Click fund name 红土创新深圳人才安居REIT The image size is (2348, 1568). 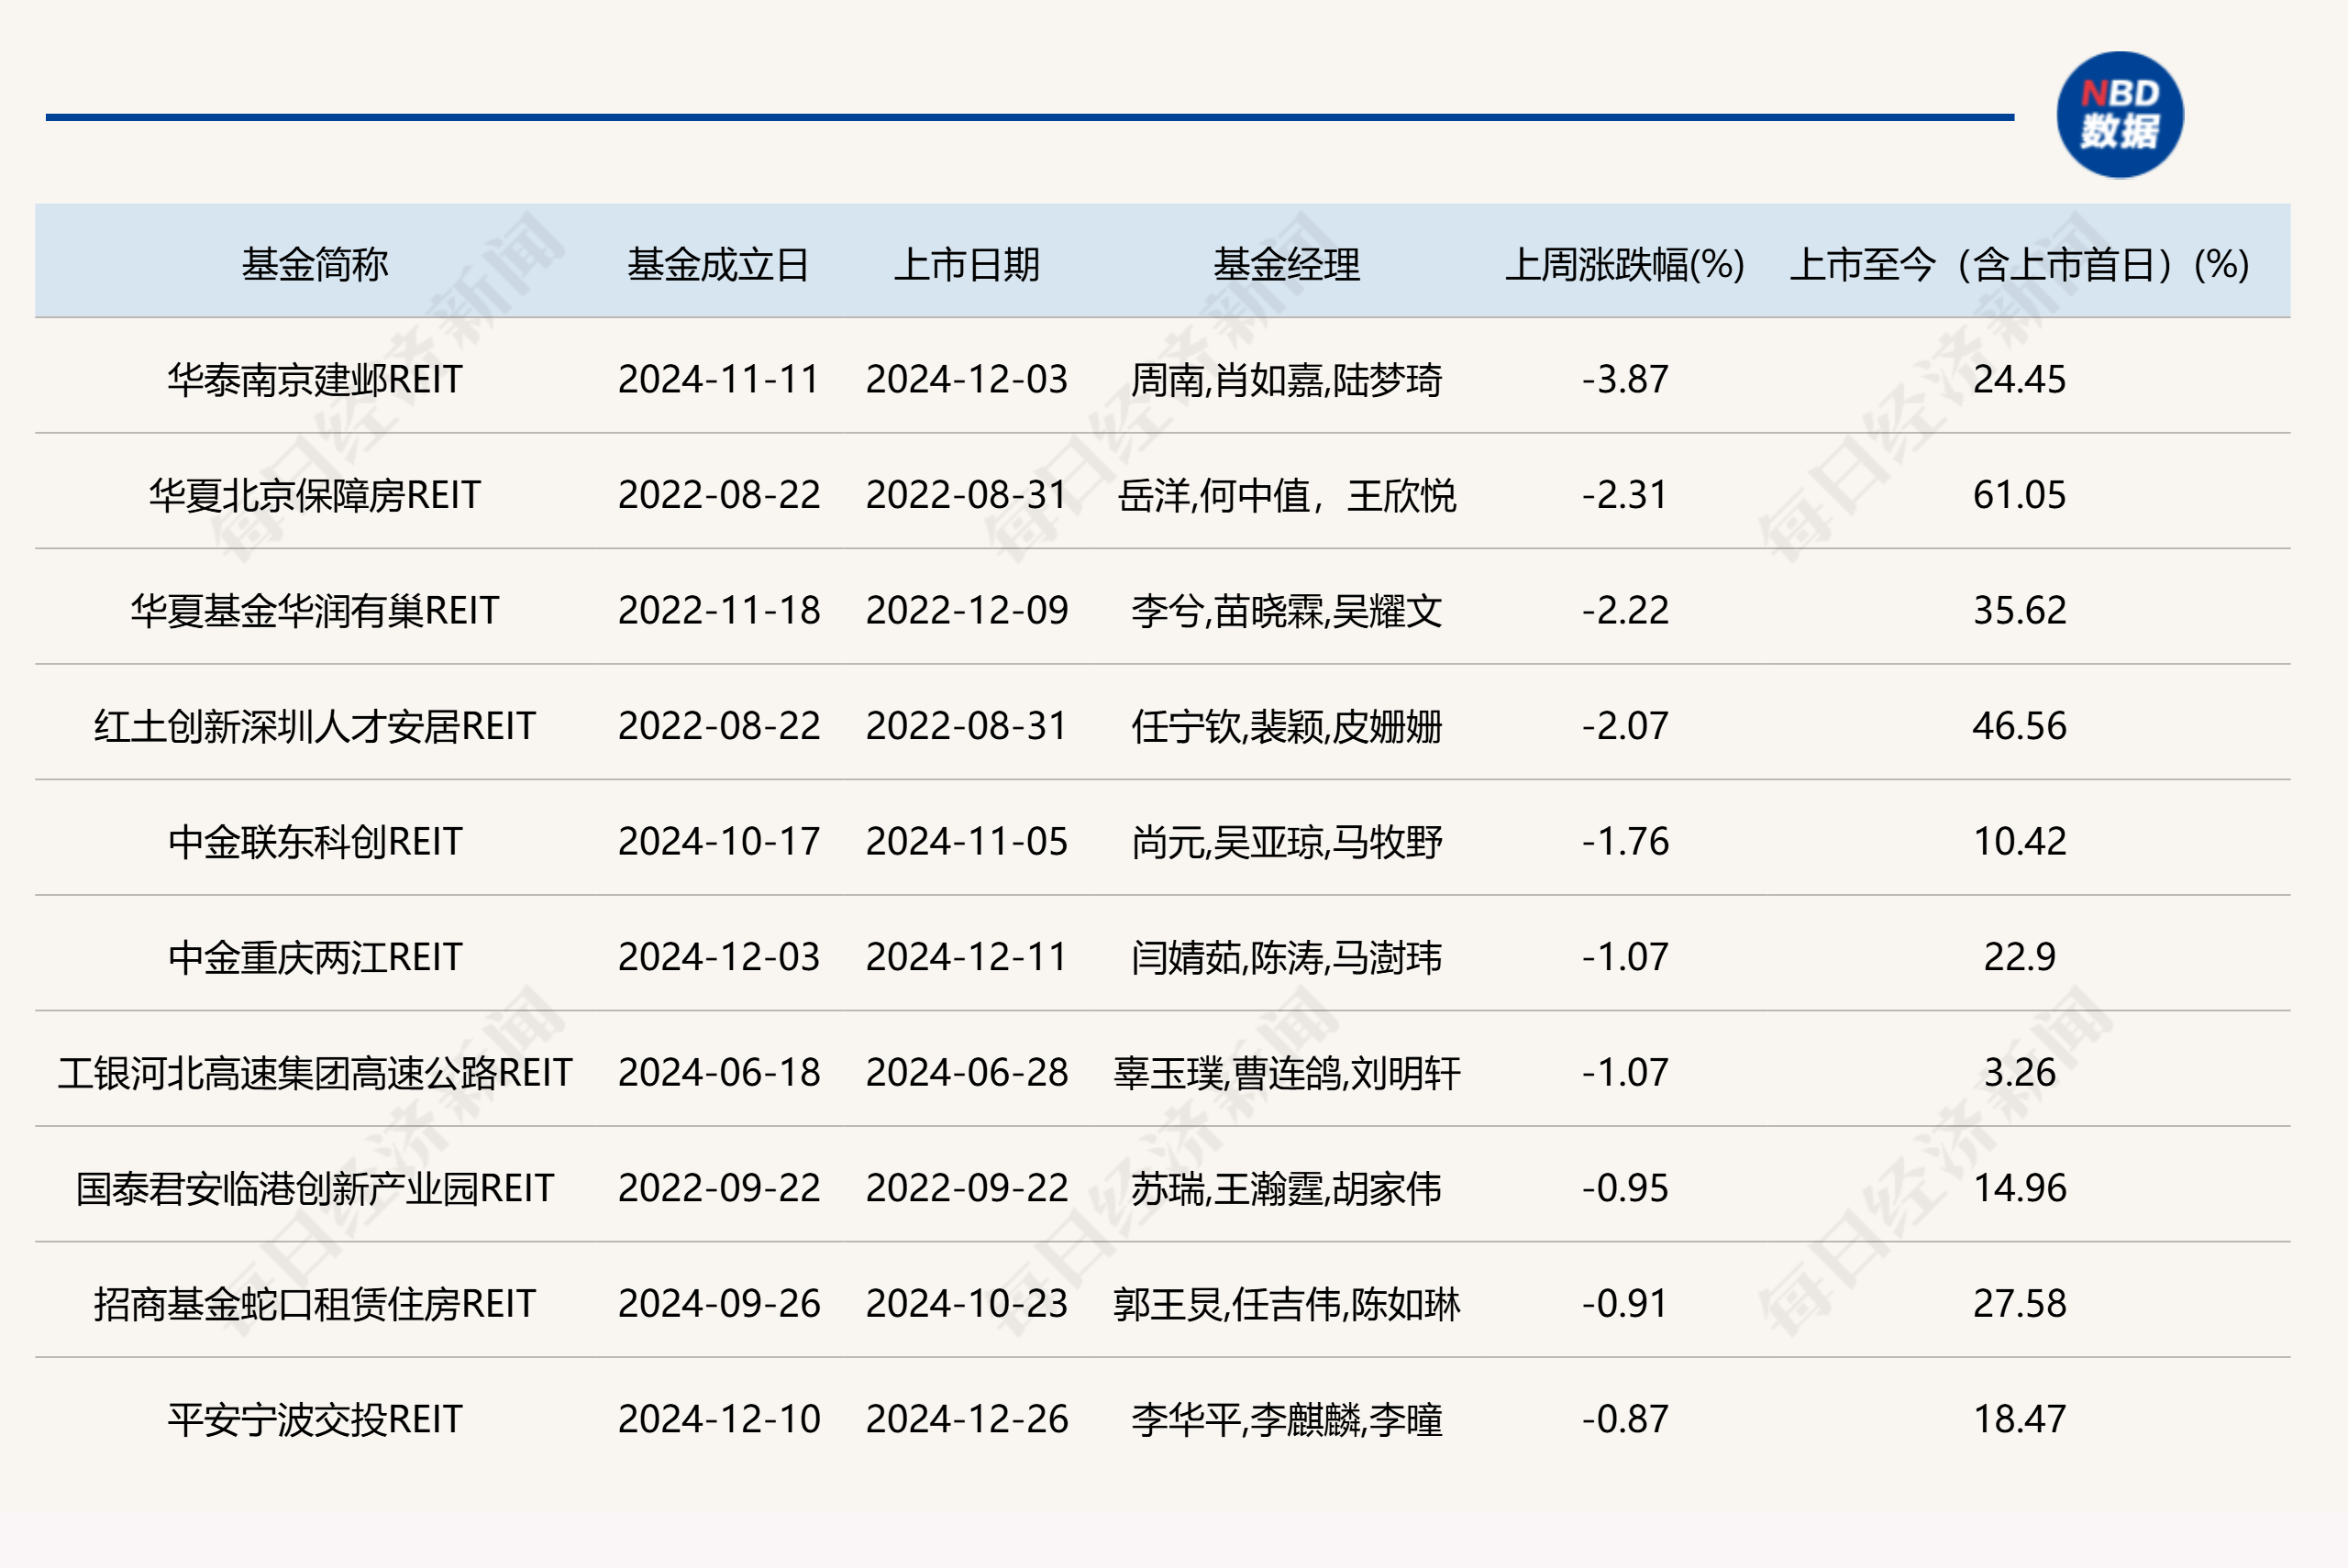coord(315,726)
